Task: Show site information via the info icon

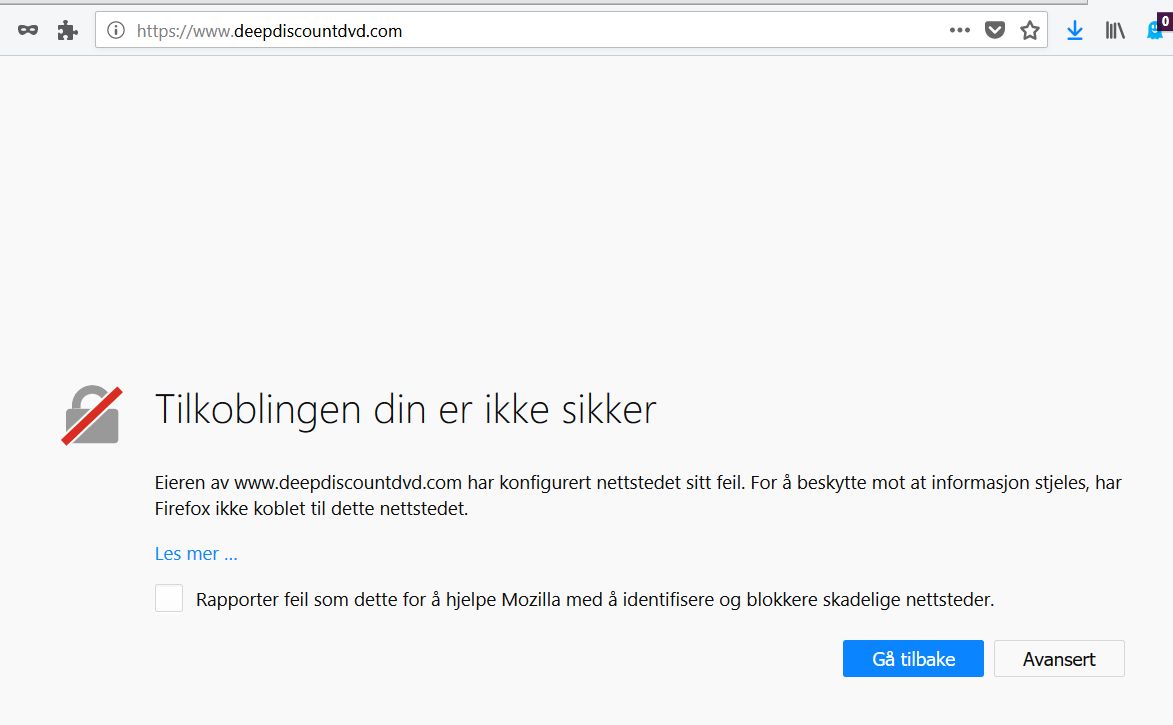Action: click(x=116, y=31)
